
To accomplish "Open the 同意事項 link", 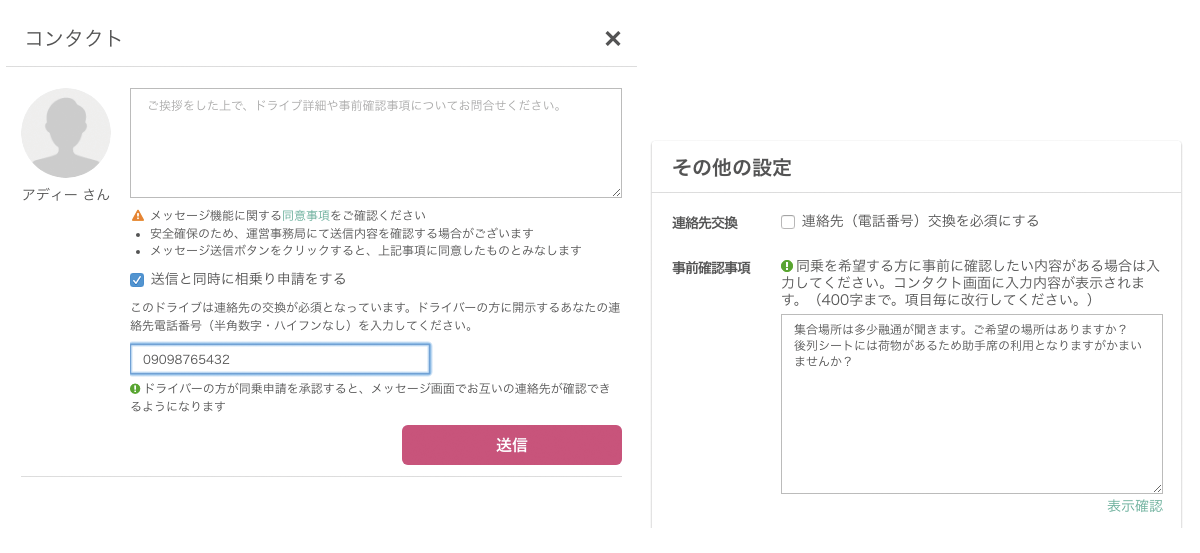I will 306,216.
